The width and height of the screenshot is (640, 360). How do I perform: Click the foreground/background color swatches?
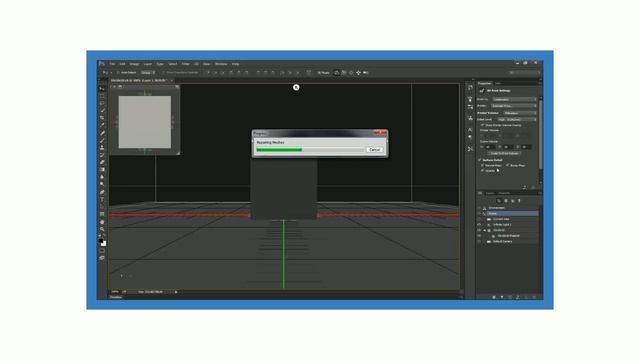[x=102, y=242]
